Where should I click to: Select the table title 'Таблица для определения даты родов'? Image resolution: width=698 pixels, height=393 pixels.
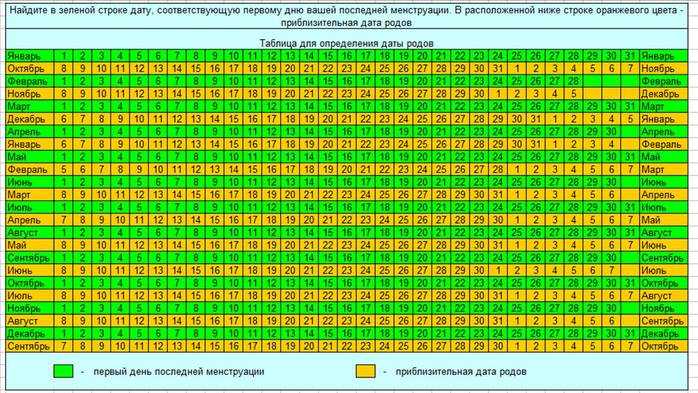[x=346, y=44]
